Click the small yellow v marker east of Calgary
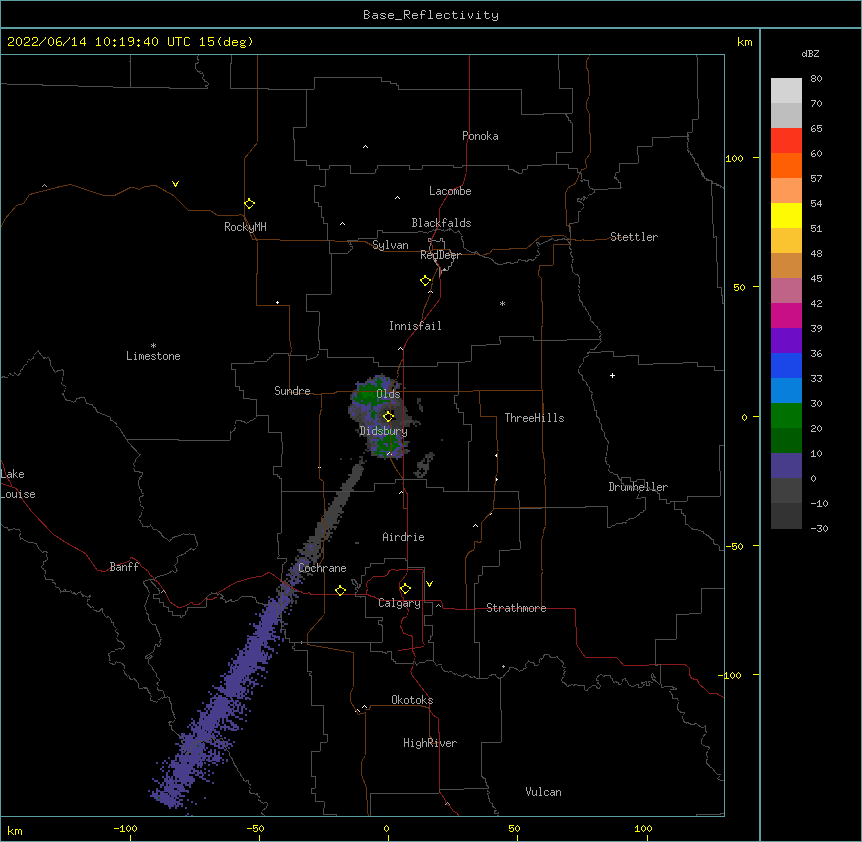 429,584
